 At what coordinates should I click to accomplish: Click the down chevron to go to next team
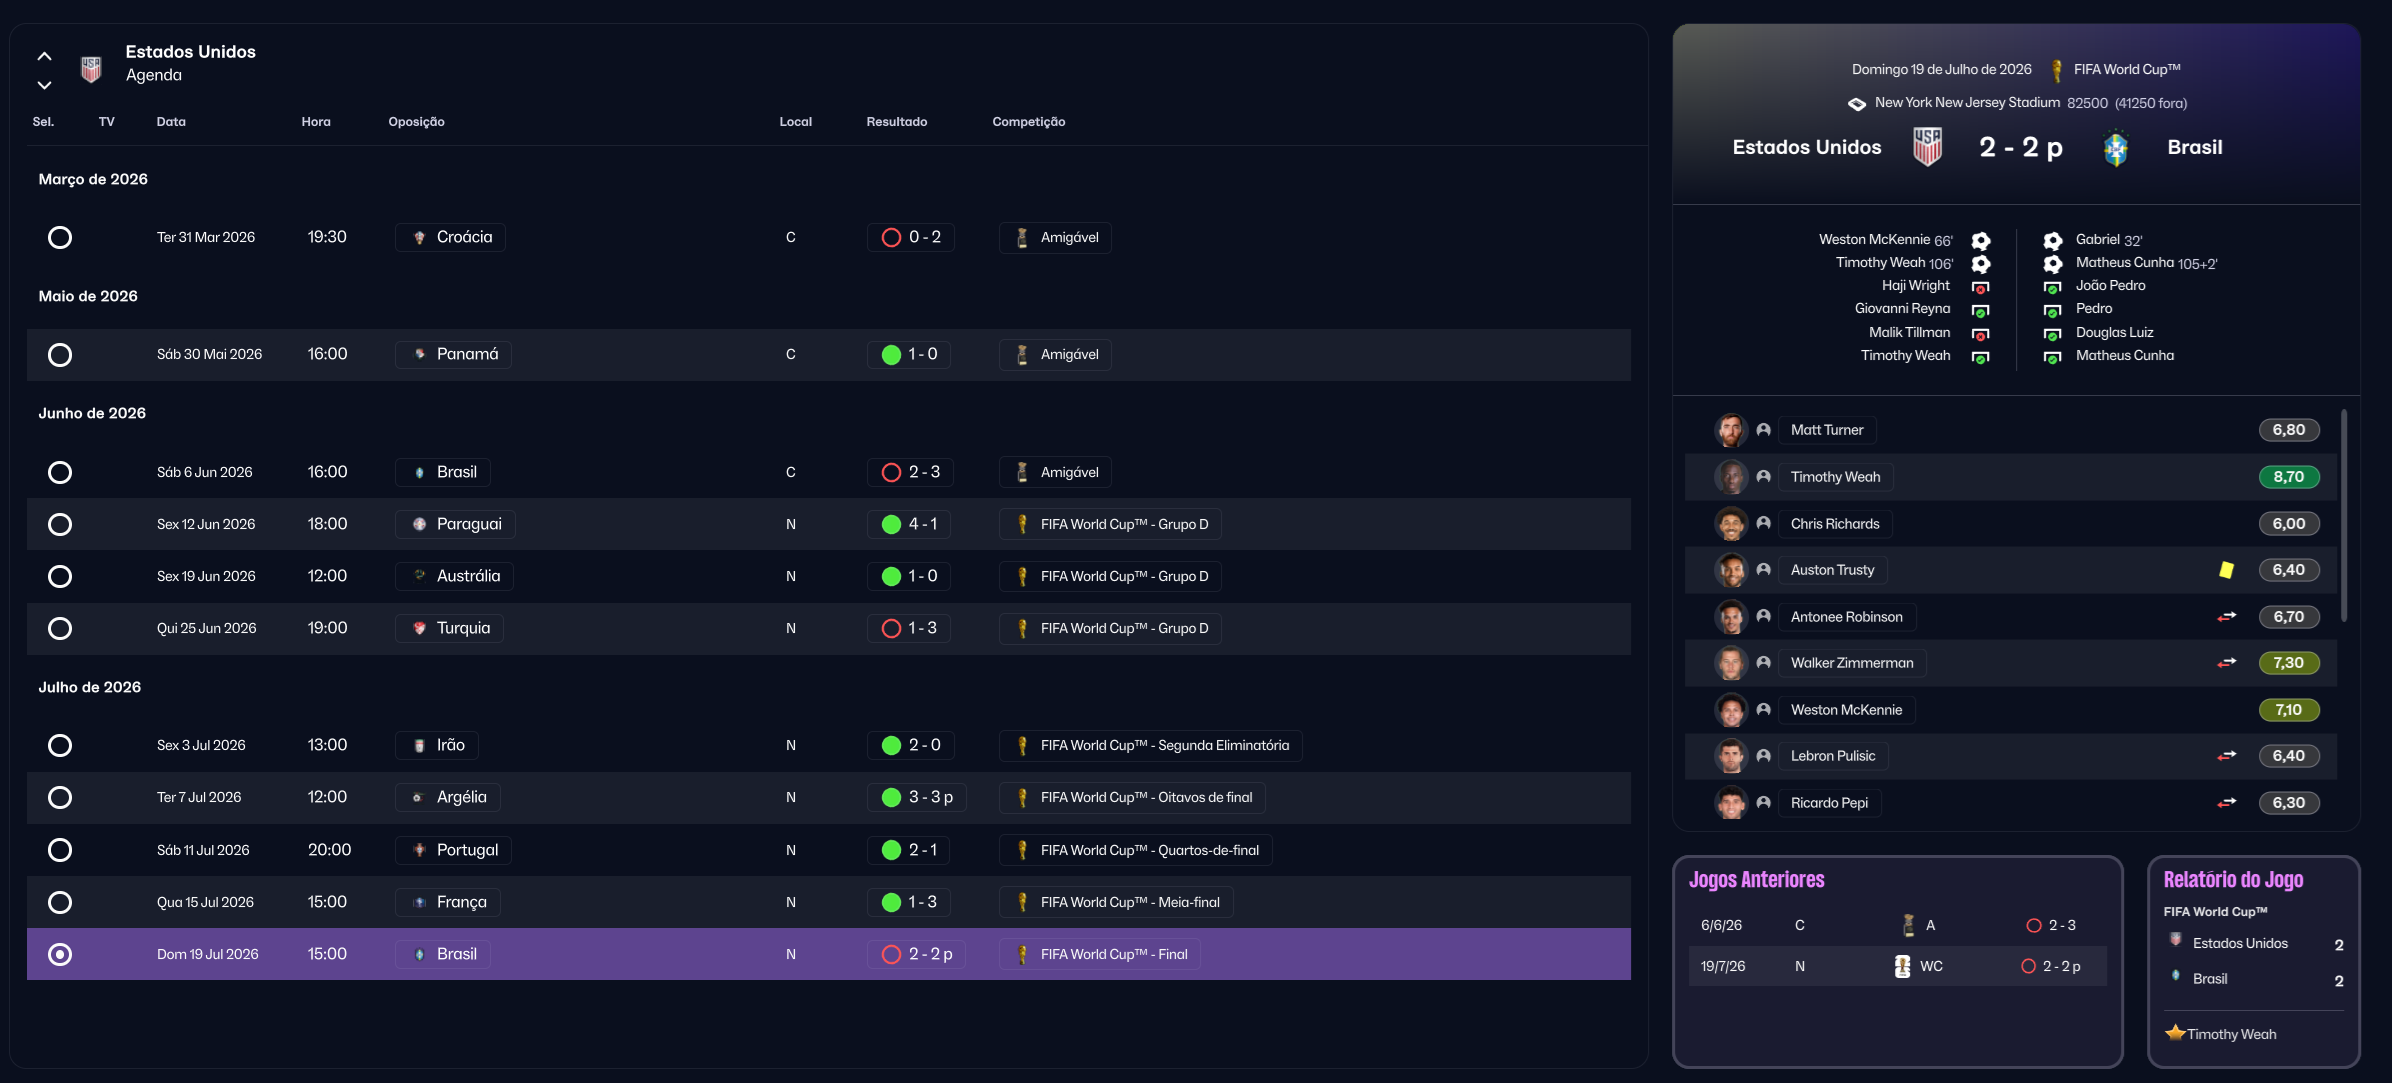pos(44,85)
